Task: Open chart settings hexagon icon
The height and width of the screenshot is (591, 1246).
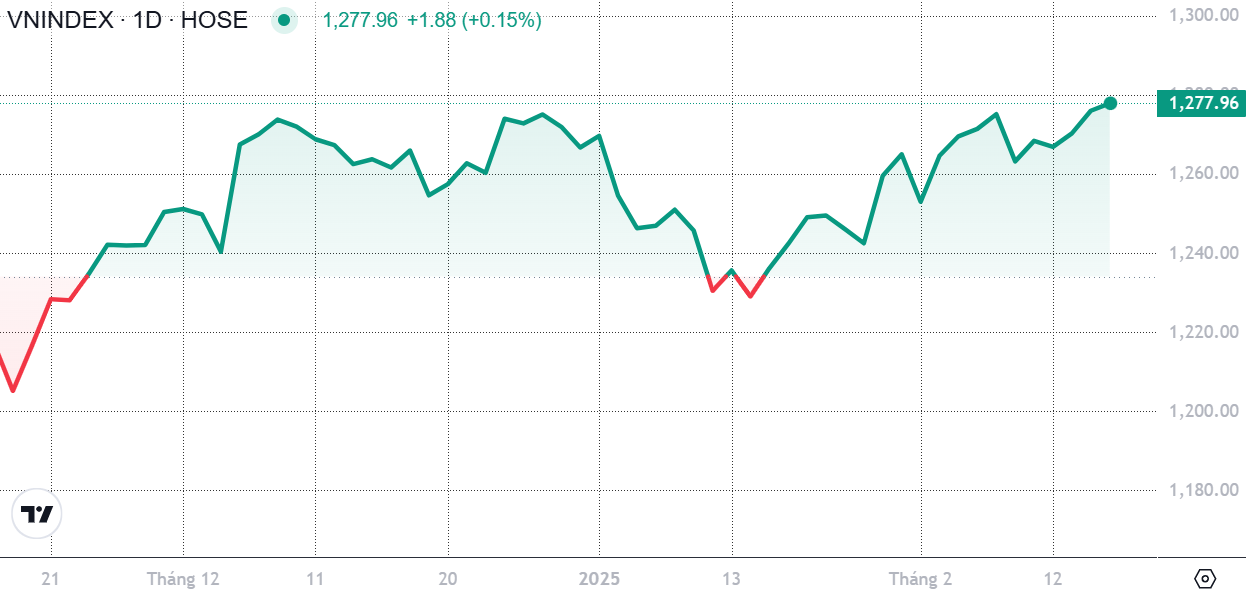Action: coord(1205,579)
